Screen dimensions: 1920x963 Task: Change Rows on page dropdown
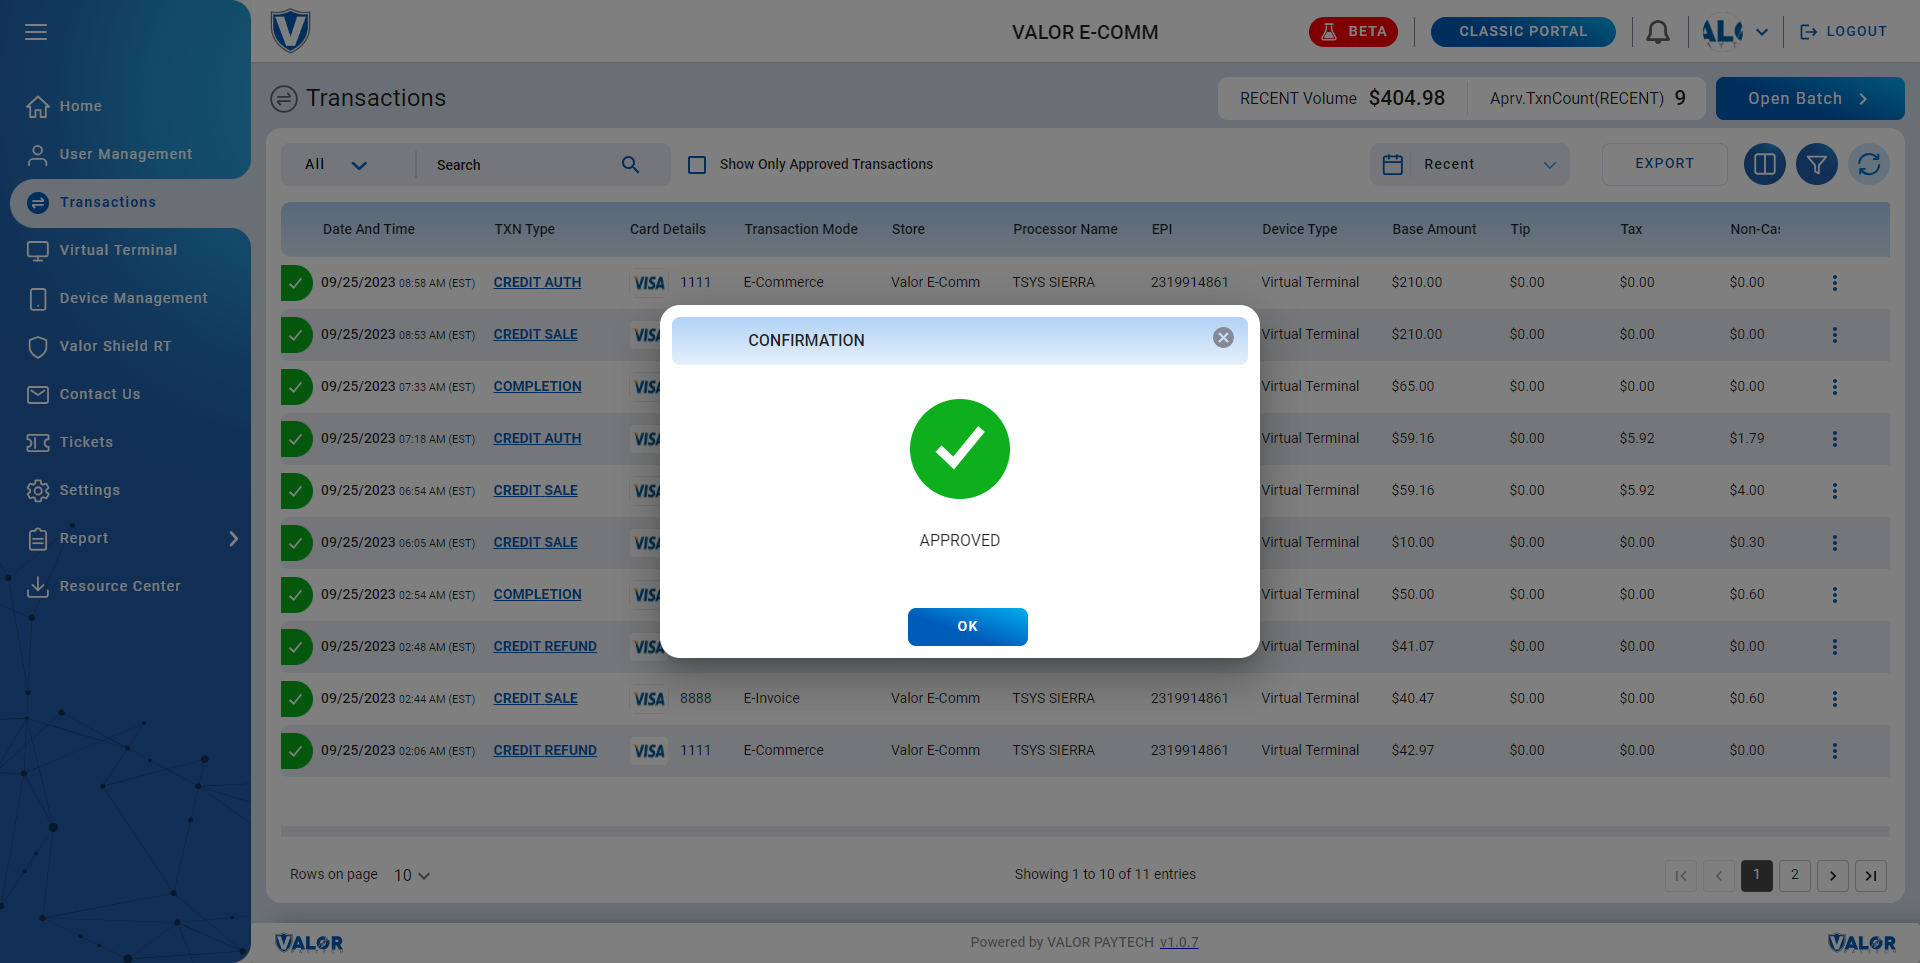[x=412, y=875]
